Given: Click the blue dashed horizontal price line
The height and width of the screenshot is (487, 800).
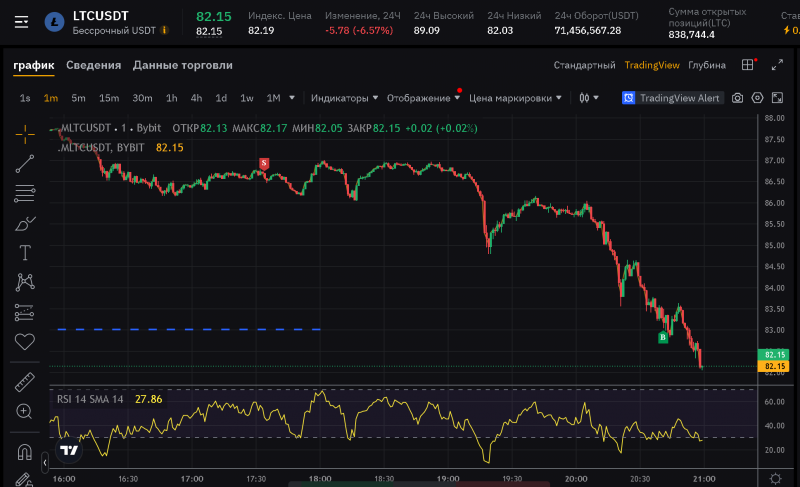Looking at the screenshot, I should pos(189,329).
